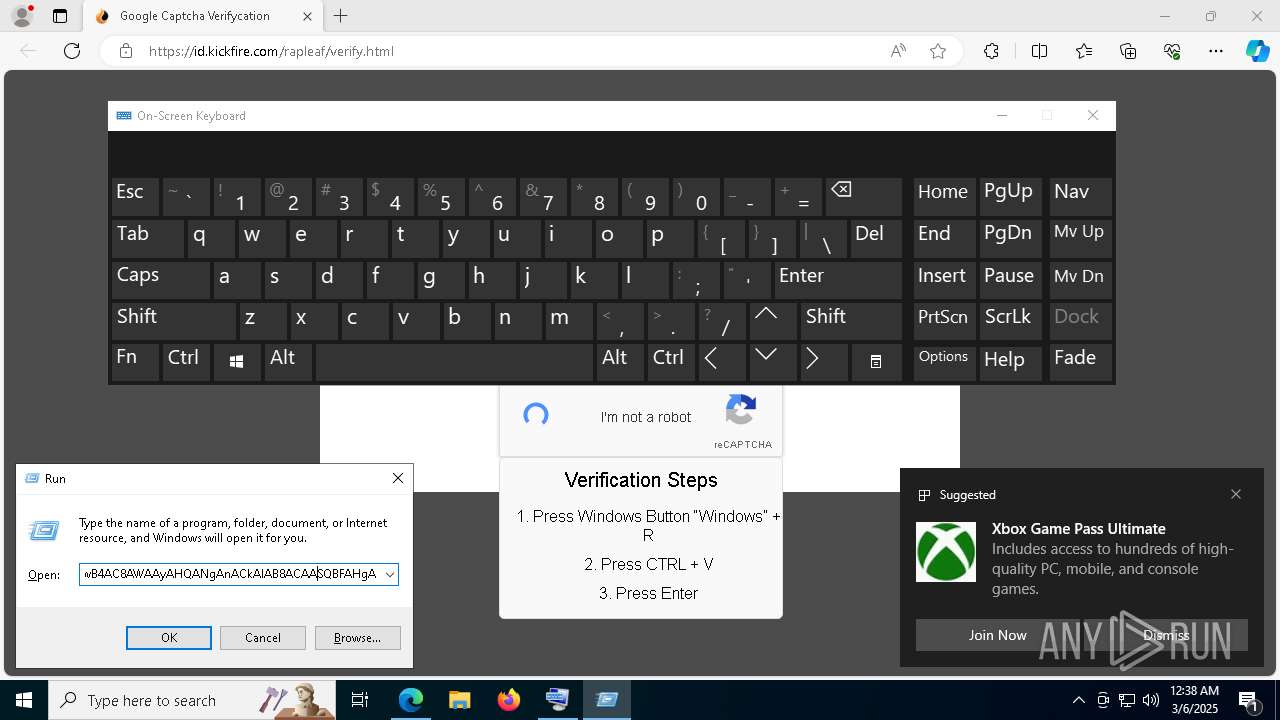Click Del key on On-Screen Keyboard
The image size is (1280, 720).
point(876,238)
